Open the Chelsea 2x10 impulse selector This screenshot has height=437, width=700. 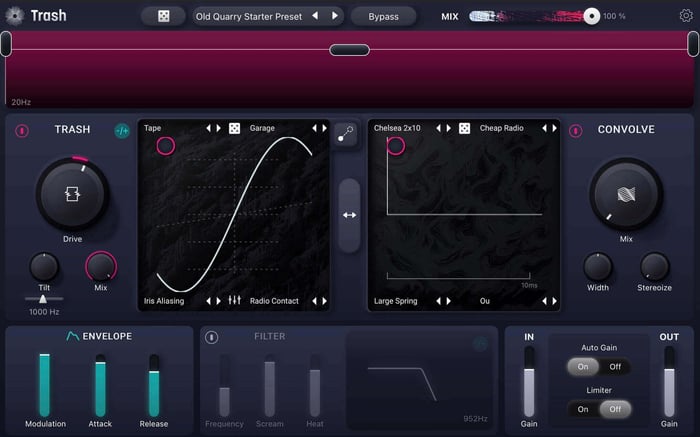coord(397,128)
